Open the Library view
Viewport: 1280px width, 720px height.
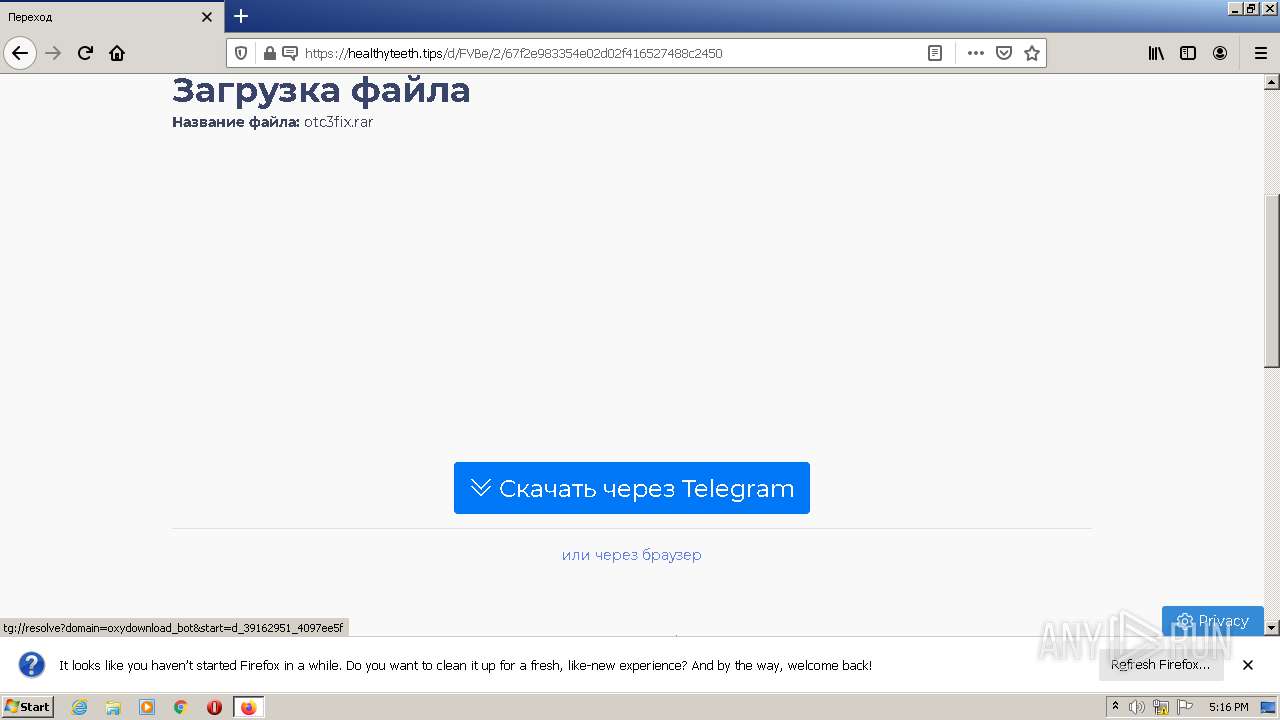(x=1156, y=53)
